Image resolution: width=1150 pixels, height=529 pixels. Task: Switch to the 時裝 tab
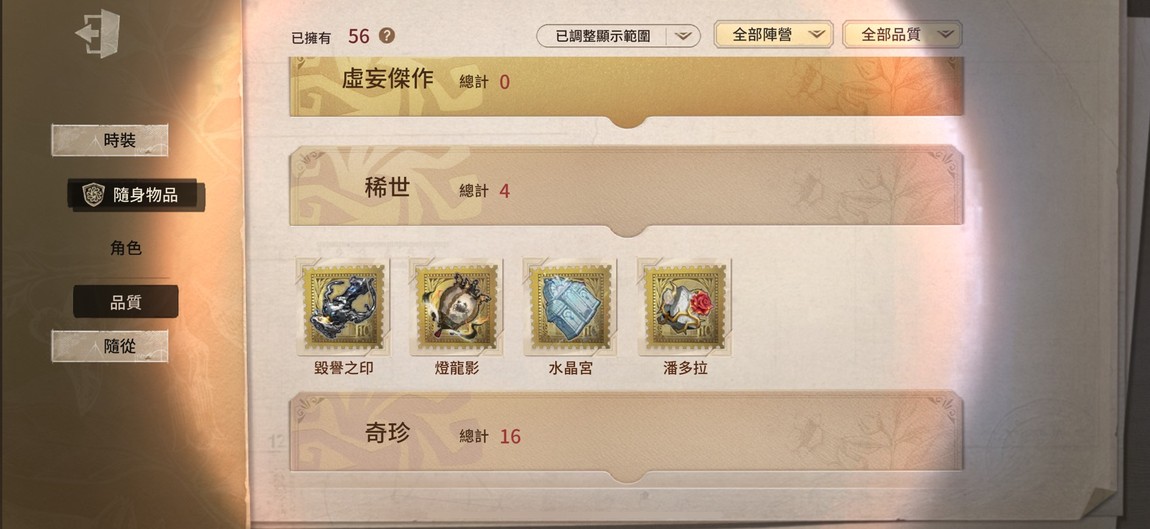pos(110,140)
